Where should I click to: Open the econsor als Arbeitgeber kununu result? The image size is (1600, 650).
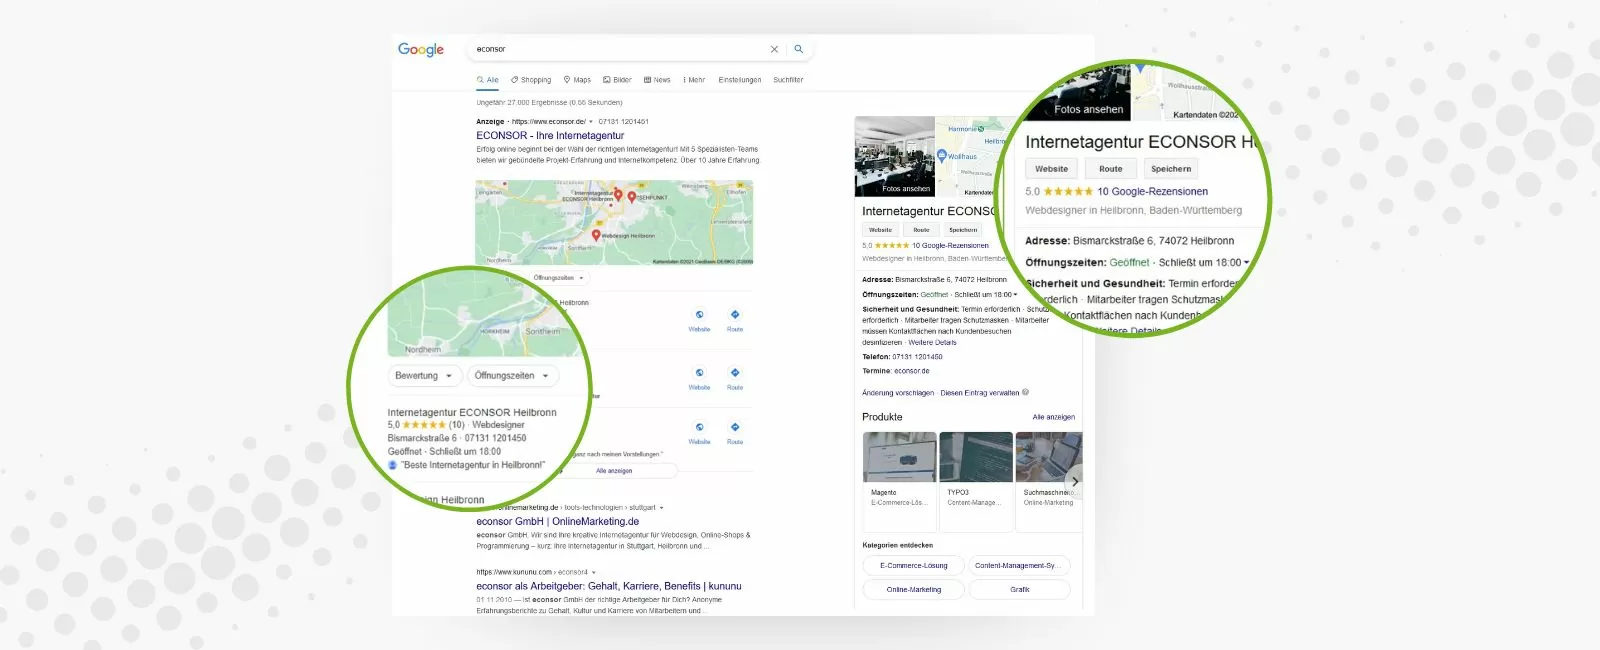click(609, 586)
